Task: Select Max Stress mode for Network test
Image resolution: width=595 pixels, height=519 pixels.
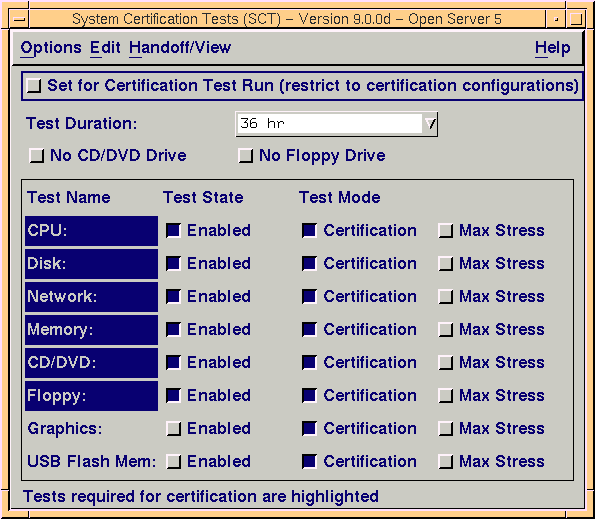Action: 445,297
